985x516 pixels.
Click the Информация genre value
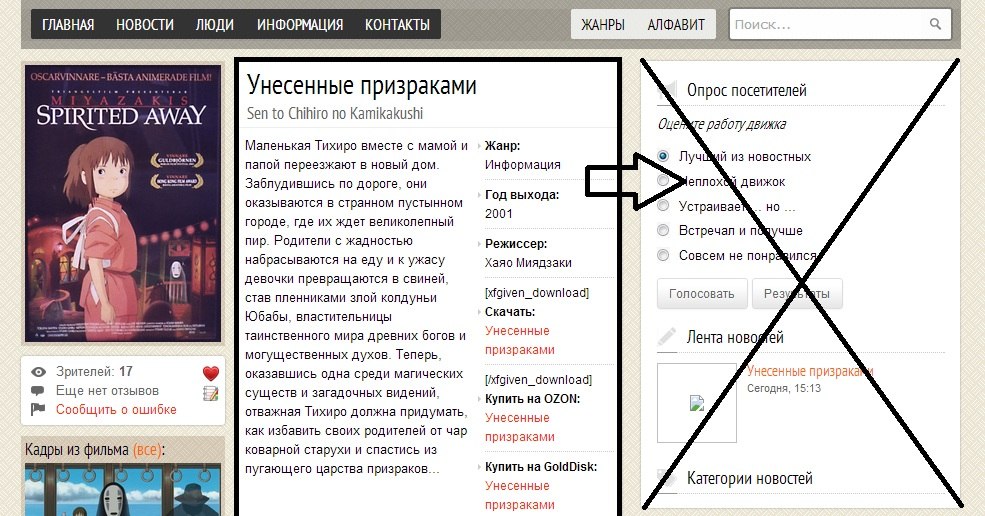coord(523,165)
